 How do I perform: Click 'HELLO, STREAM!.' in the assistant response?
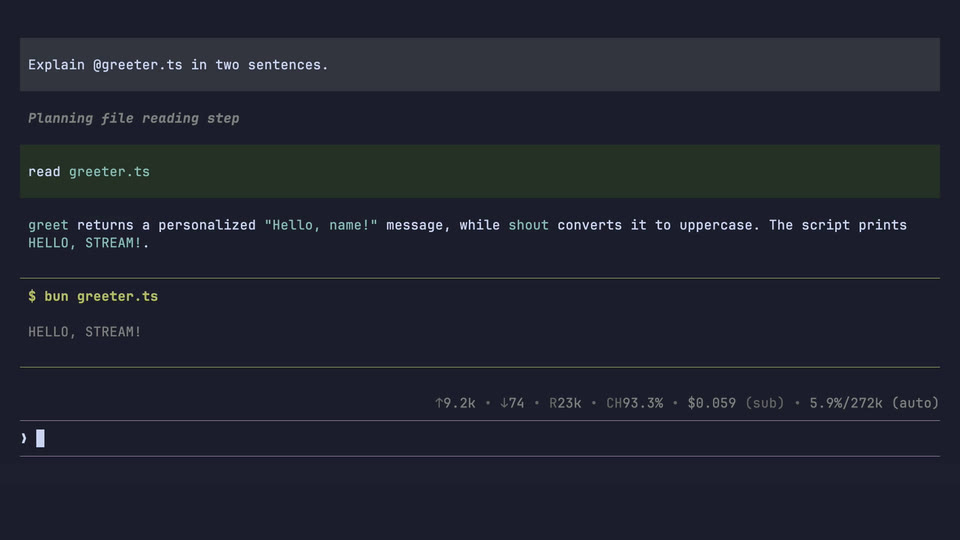point(89,243)
